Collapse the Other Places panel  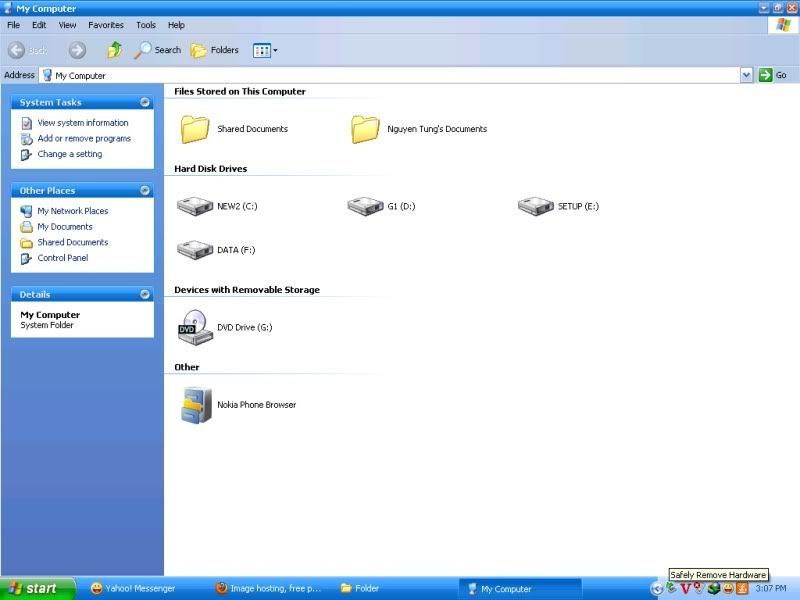(145, 190)
